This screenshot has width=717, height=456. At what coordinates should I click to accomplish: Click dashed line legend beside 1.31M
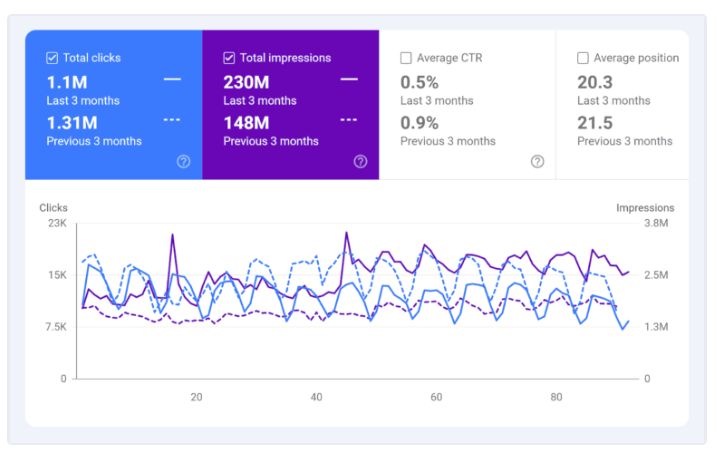click(x=172, y=120)
